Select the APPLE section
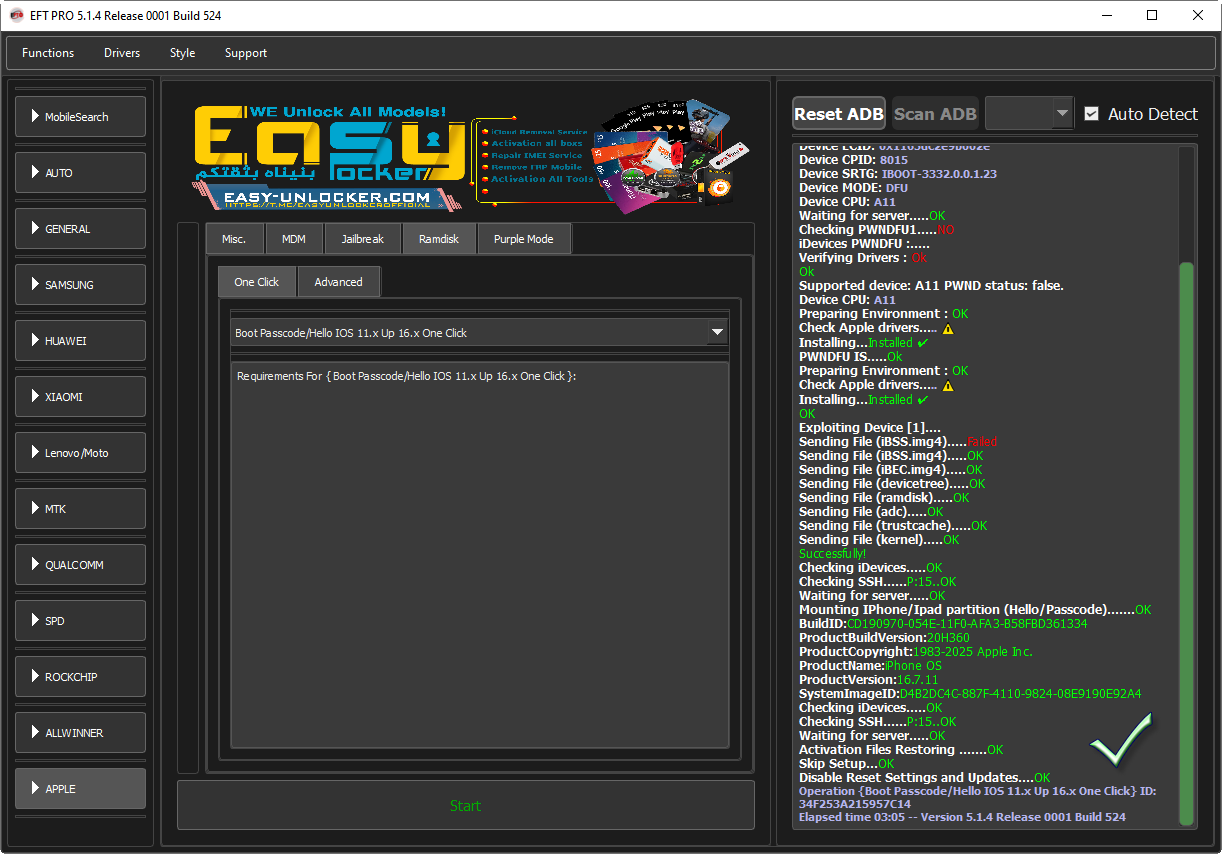This screenshot has width=1222, height=854. pyautogui.click(x=80, y=789)
